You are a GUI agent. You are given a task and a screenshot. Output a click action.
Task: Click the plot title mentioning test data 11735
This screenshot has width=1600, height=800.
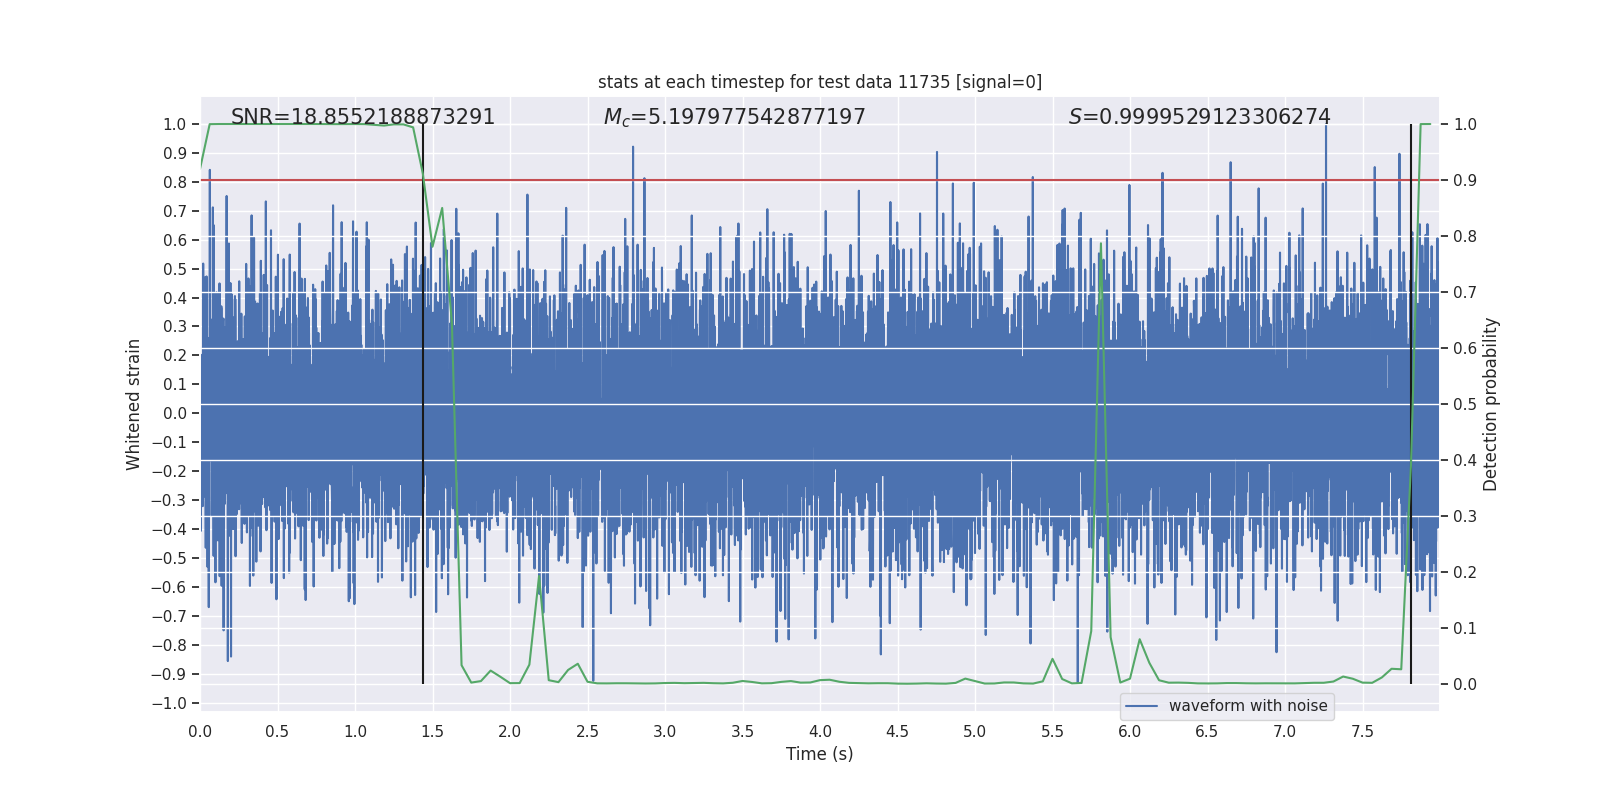pos(820,82)
